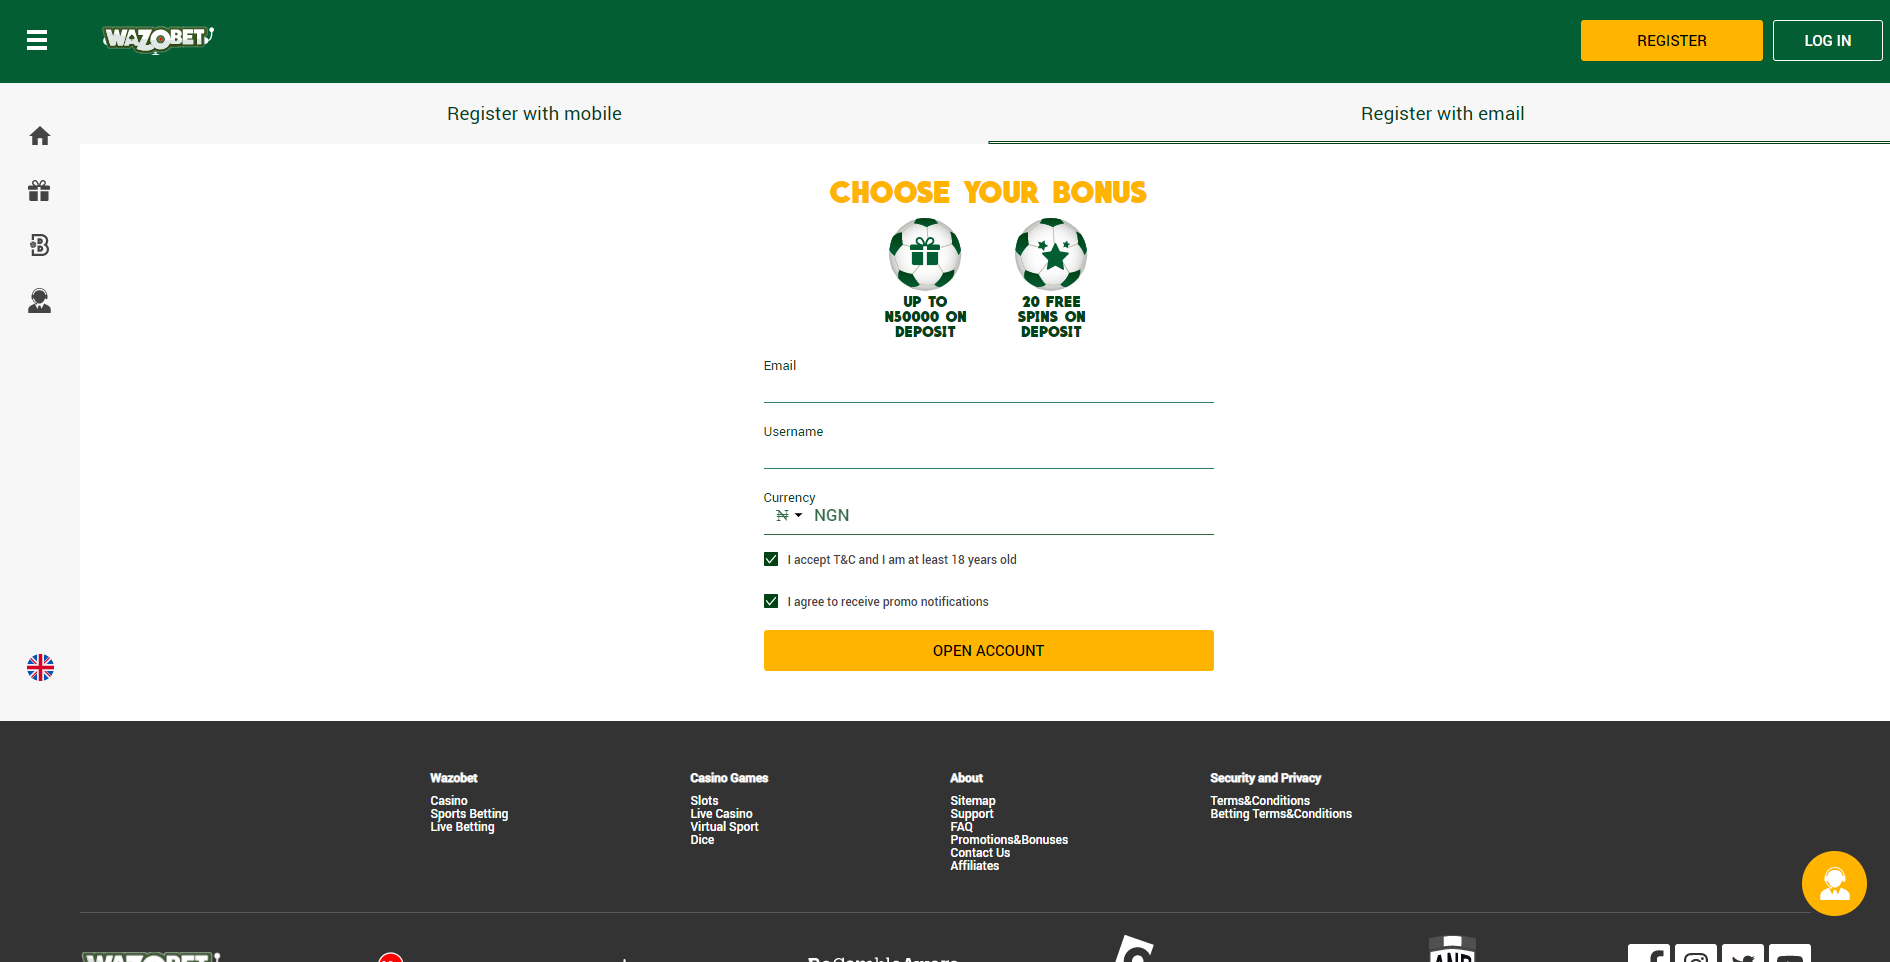This screenshot has height=962, width=1890.
Task: Open Twitter social icon in footer
Action: click(1743, 953)
